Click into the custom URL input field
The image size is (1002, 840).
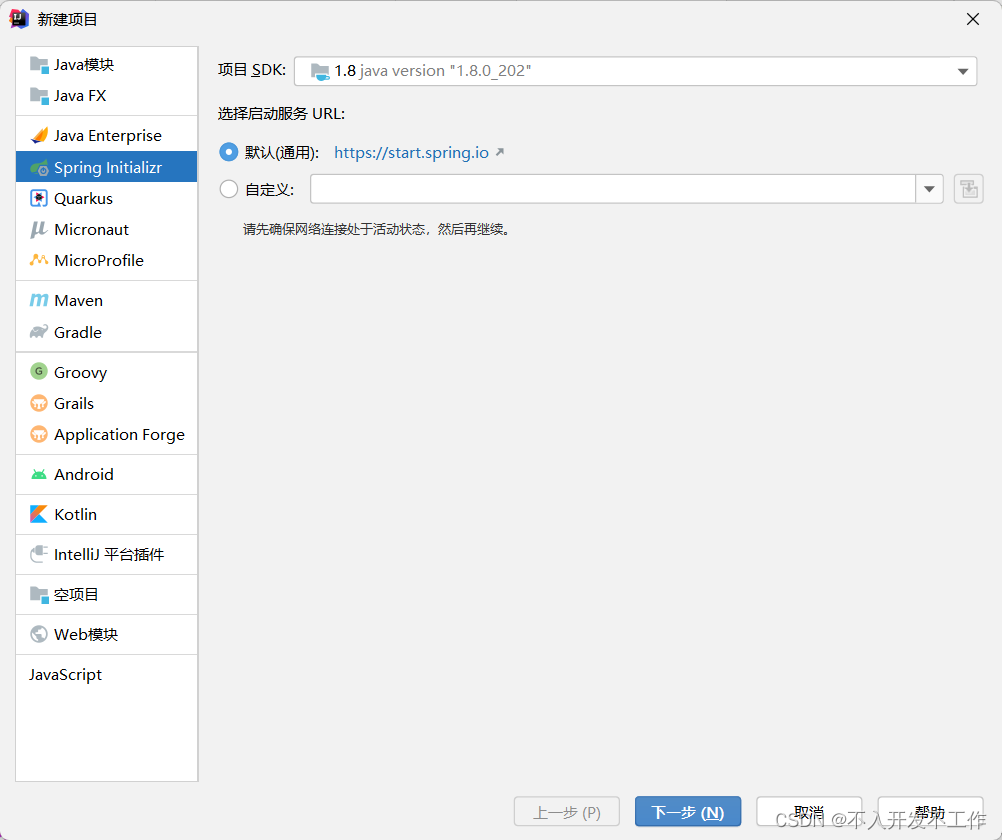click(x=613, y=189)
